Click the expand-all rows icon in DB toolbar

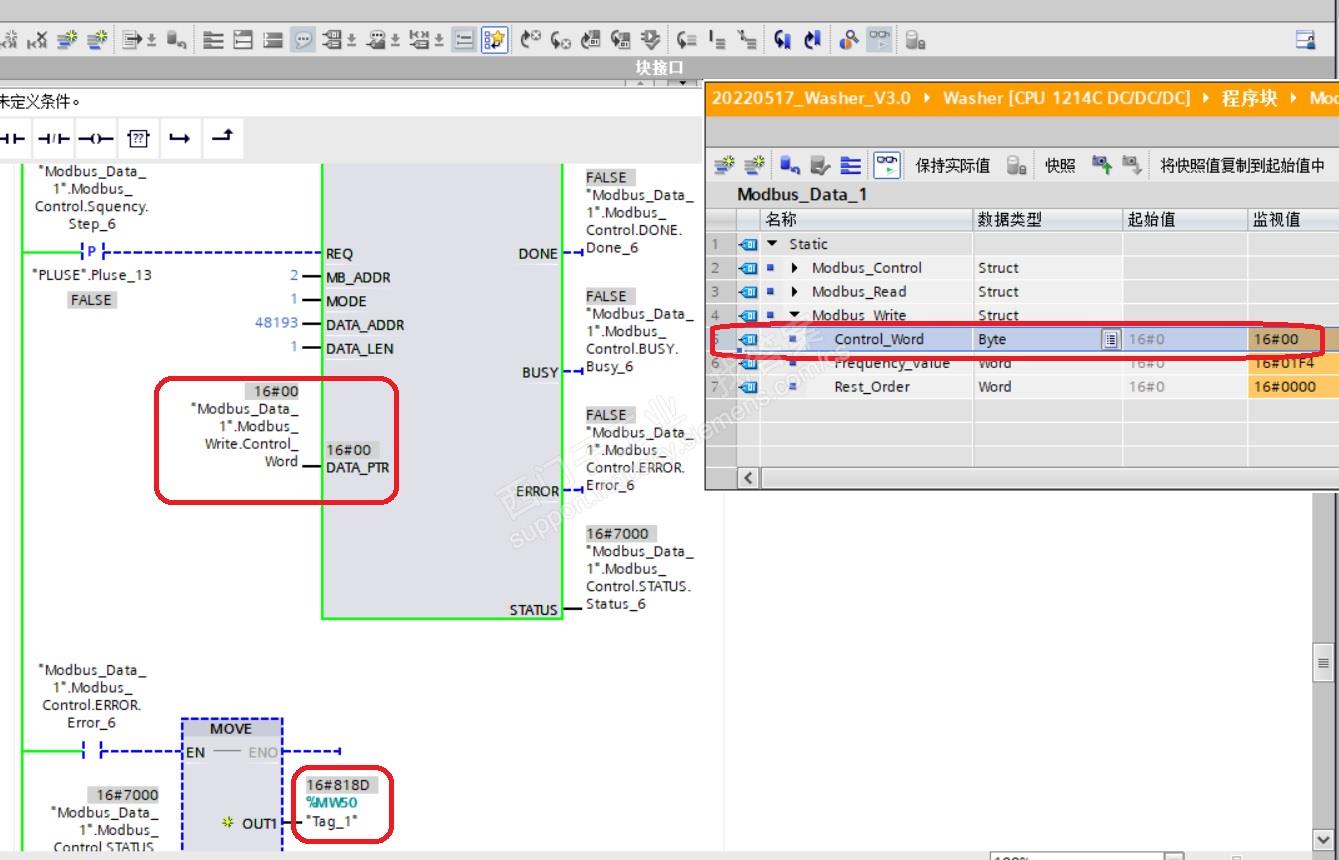coord(851,165)
